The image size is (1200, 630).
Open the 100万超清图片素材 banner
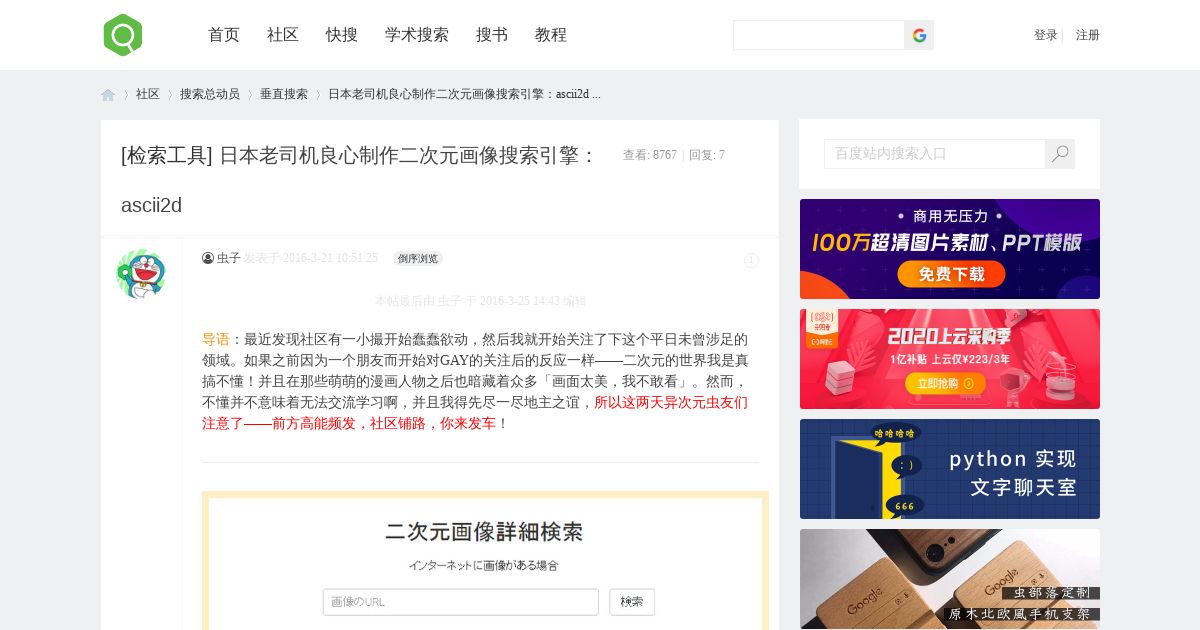click(x=950, y=249)
